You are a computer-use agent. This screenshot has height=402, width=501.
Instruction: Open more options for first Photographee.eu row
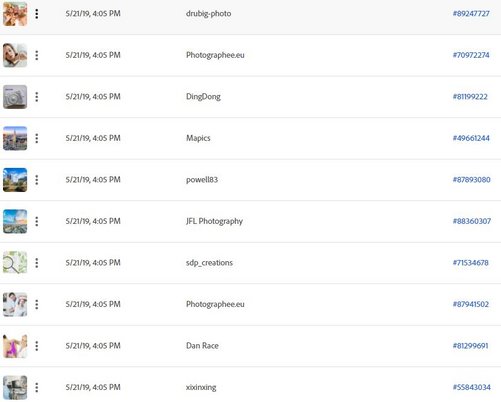pyautogui.click(x=37, y=55)
